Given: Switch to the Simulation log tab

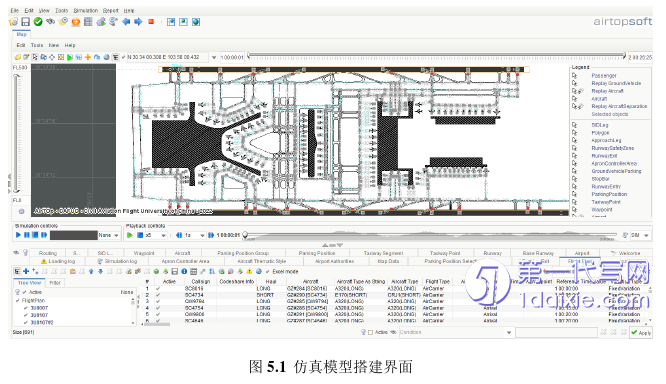Looking at the screenshot, I should tap(117, 261).
